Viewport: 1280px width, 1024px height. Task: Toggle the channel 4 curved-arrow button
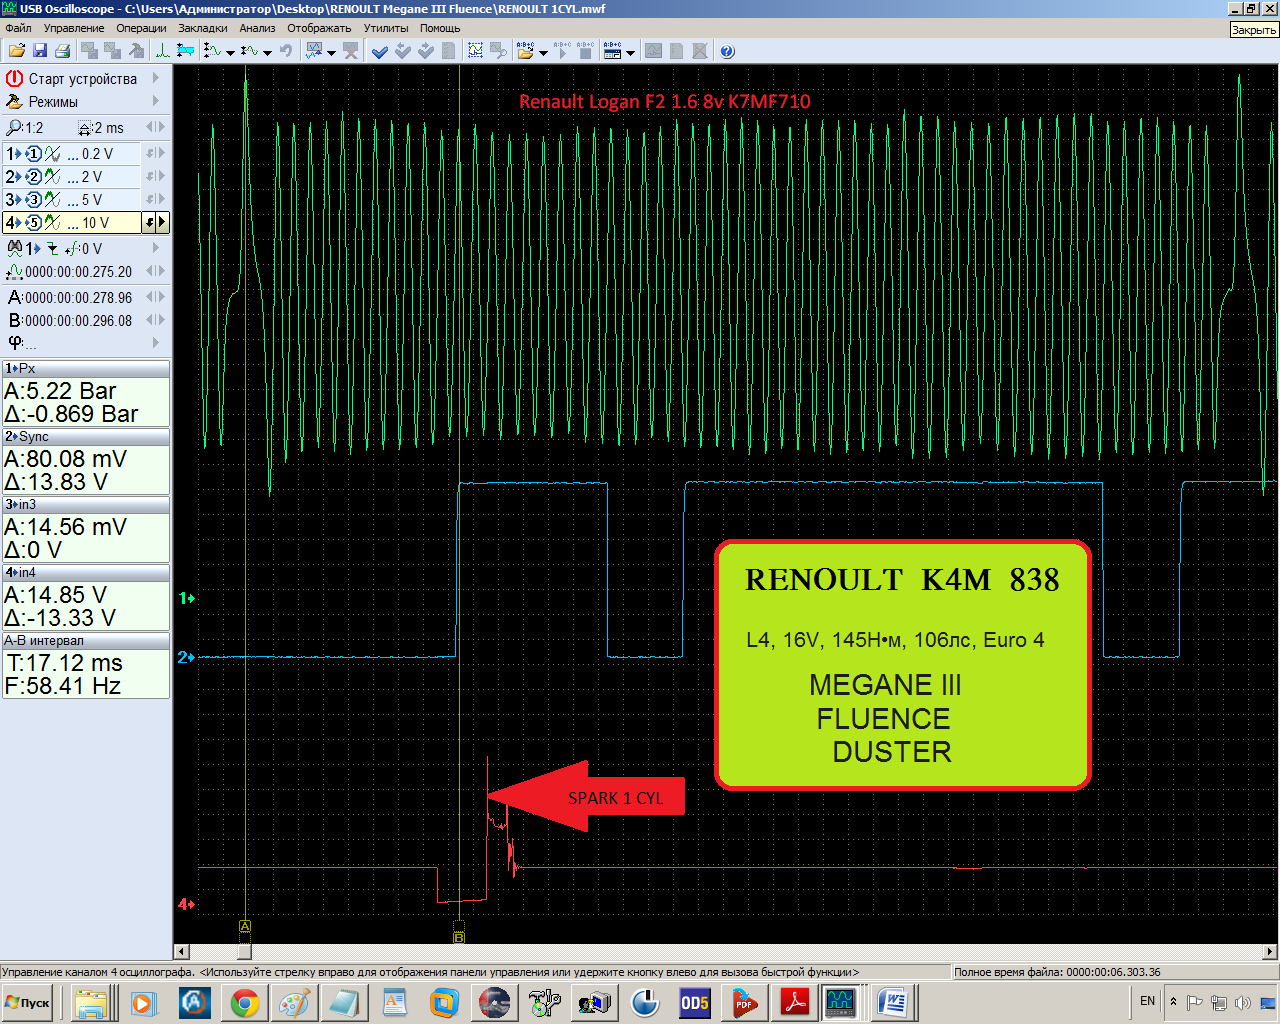click(149, 223)
